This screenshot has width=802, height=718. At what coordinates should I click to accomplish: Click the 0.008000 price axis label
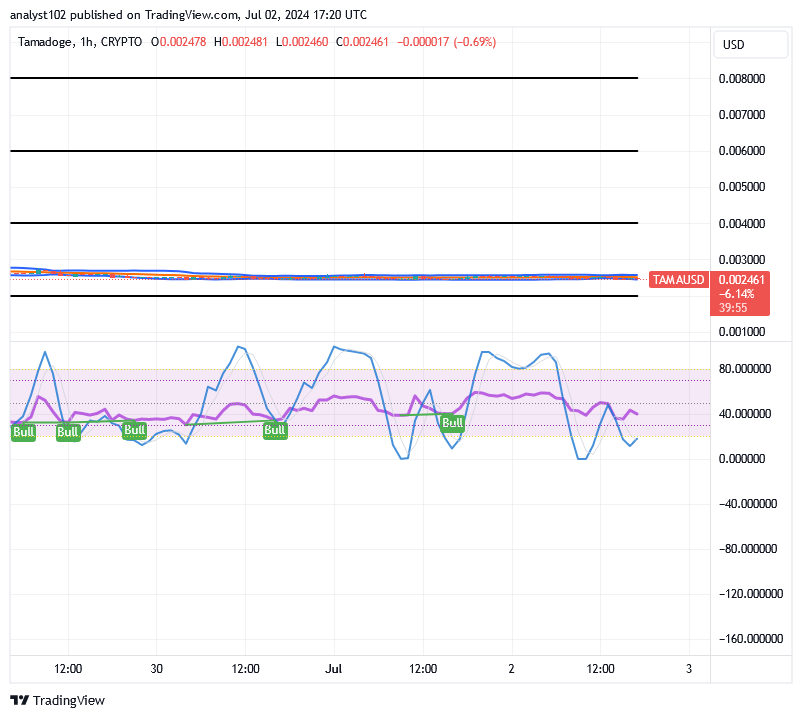click(742, 79)
